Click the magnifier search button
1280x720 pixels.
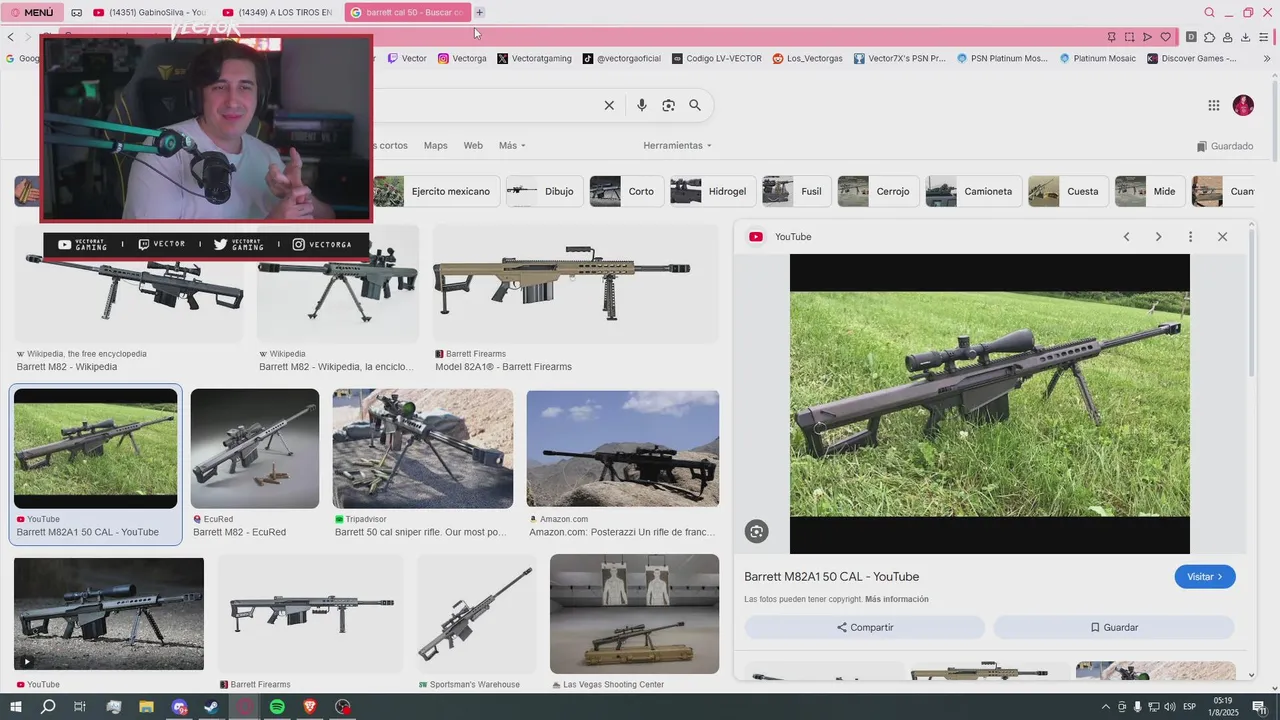point(695,105)
